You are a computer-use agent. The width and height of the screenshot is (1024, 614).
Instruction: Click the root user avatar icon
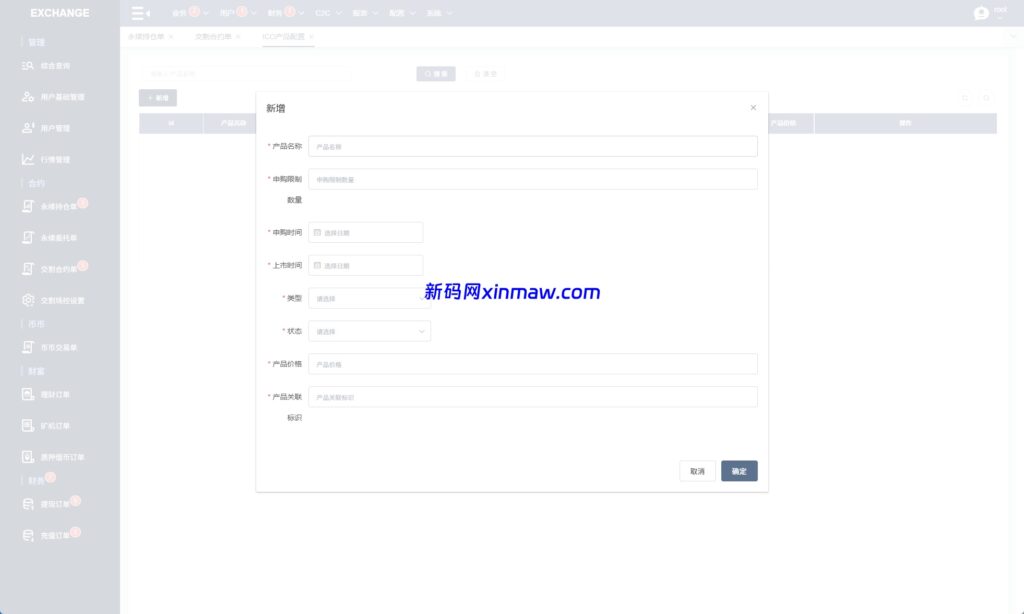(981, 13)
